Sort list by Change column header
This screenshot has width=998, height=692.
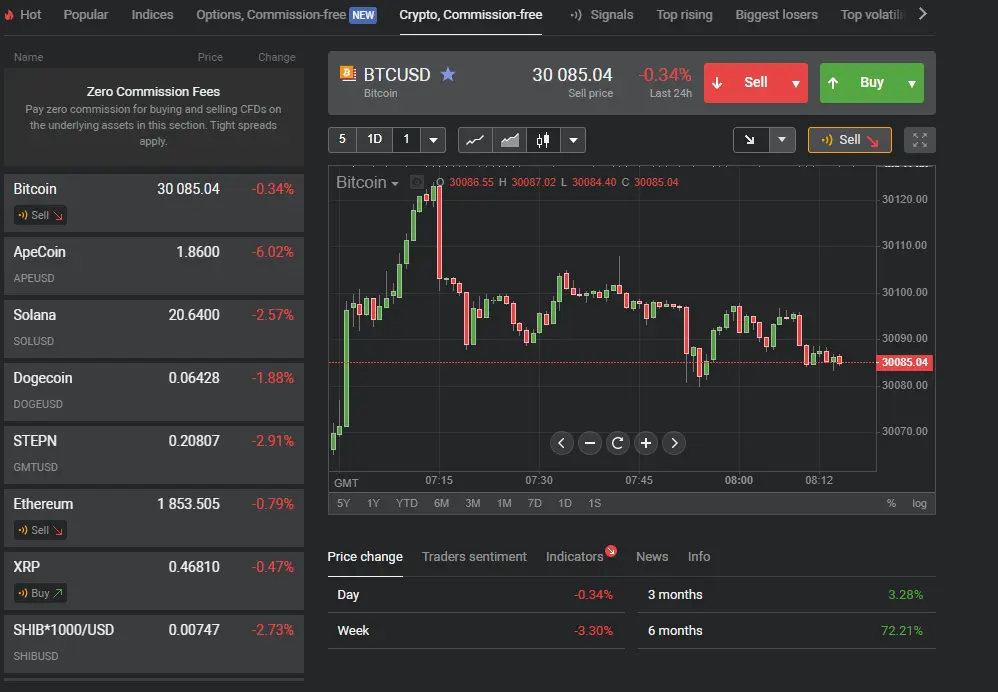pyautogui.click(x=276, y=57)
